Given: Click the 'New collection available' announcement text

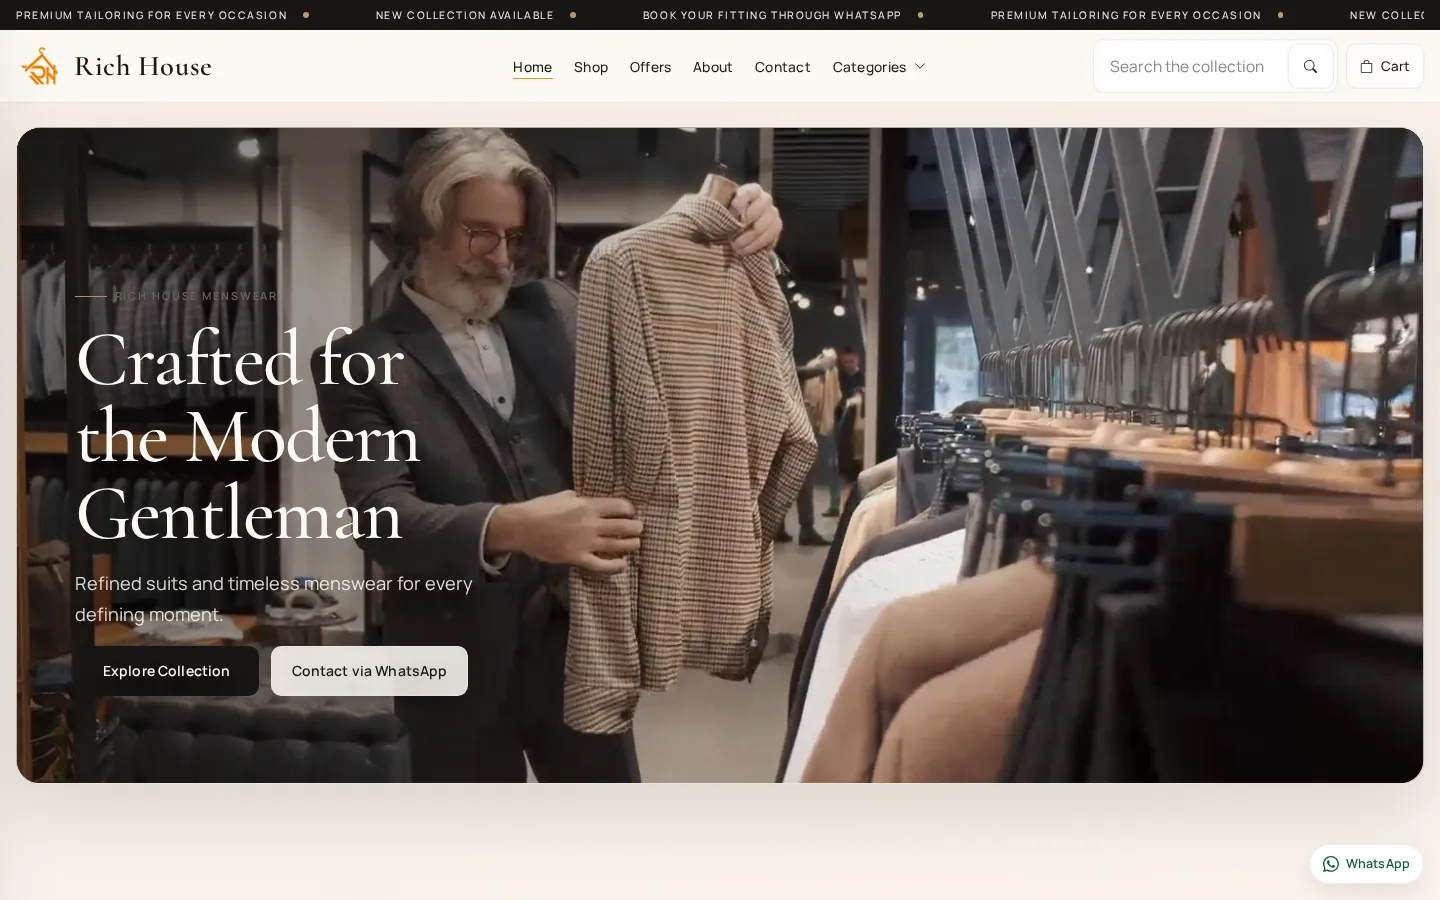Looking at the screenshot, I should tap(465, 15).
